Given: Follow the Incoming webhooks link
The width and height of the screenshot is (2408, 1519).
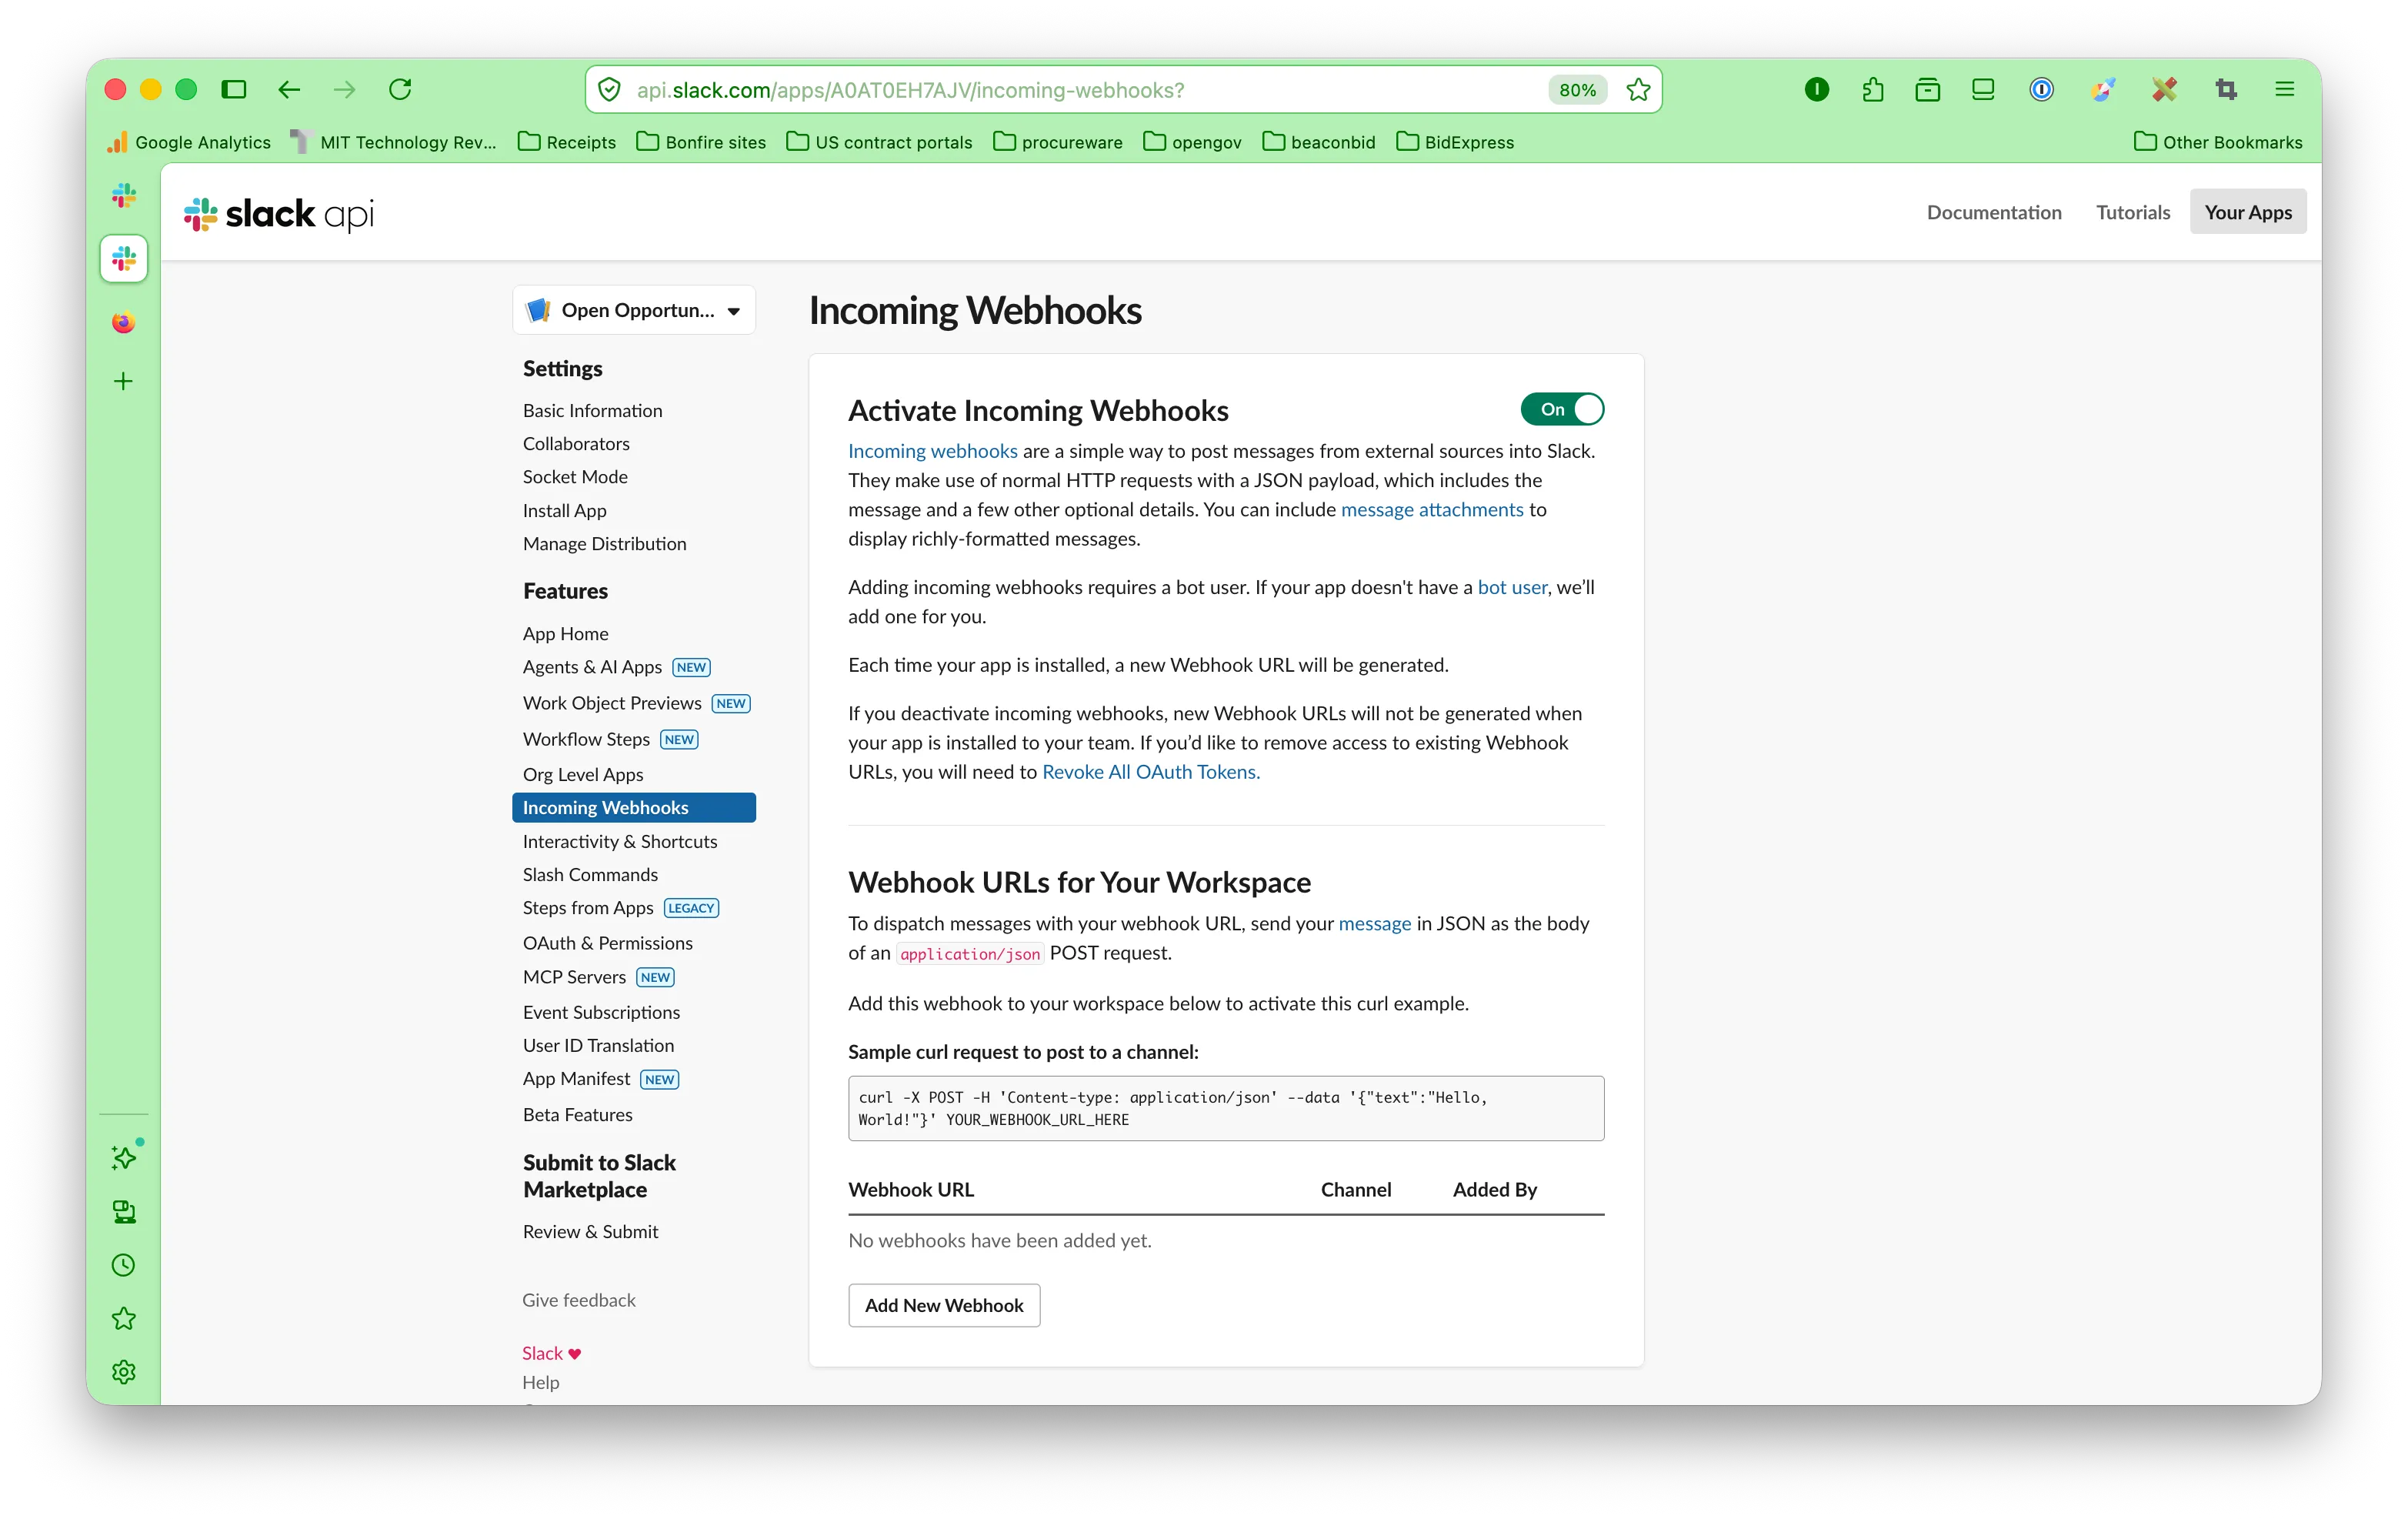Looking at the screenshot, I should tap(932, 451).
